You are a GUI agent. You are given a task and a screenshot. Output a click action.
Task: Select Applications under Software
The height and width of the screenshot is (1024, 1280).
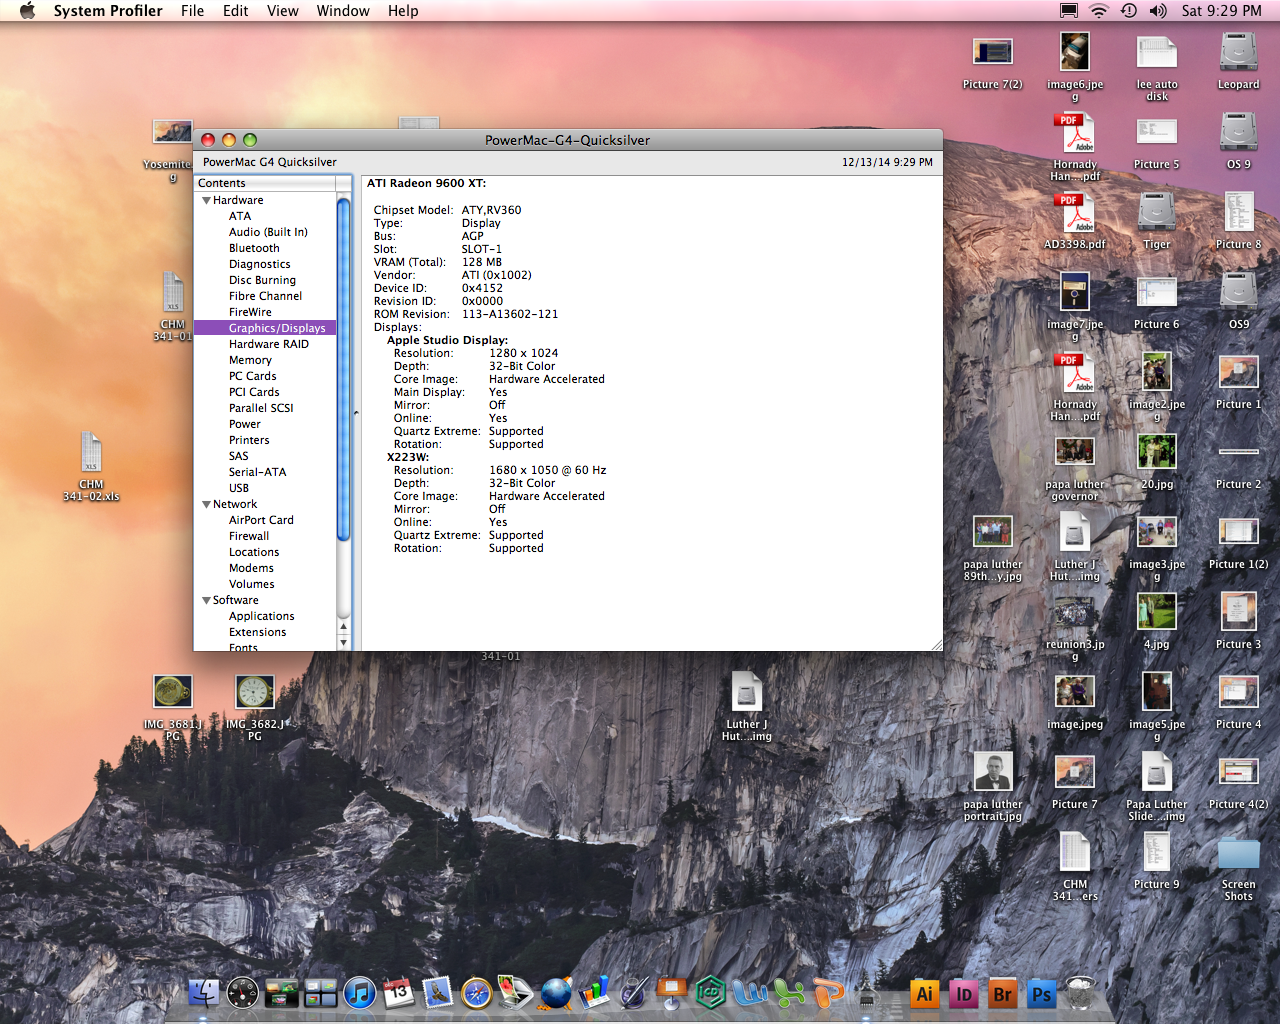point(261,616)
